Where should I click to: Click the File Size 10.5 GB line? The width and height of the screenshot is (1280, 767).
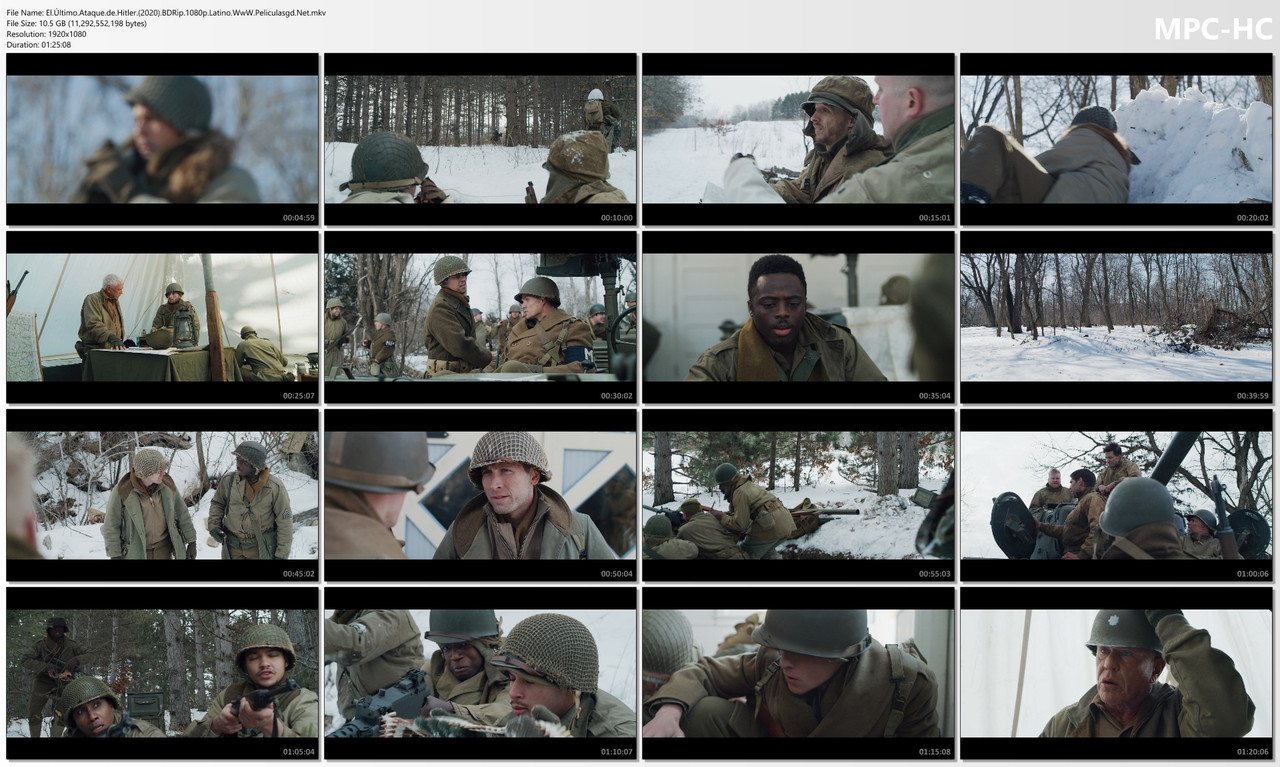pos(76,24)
